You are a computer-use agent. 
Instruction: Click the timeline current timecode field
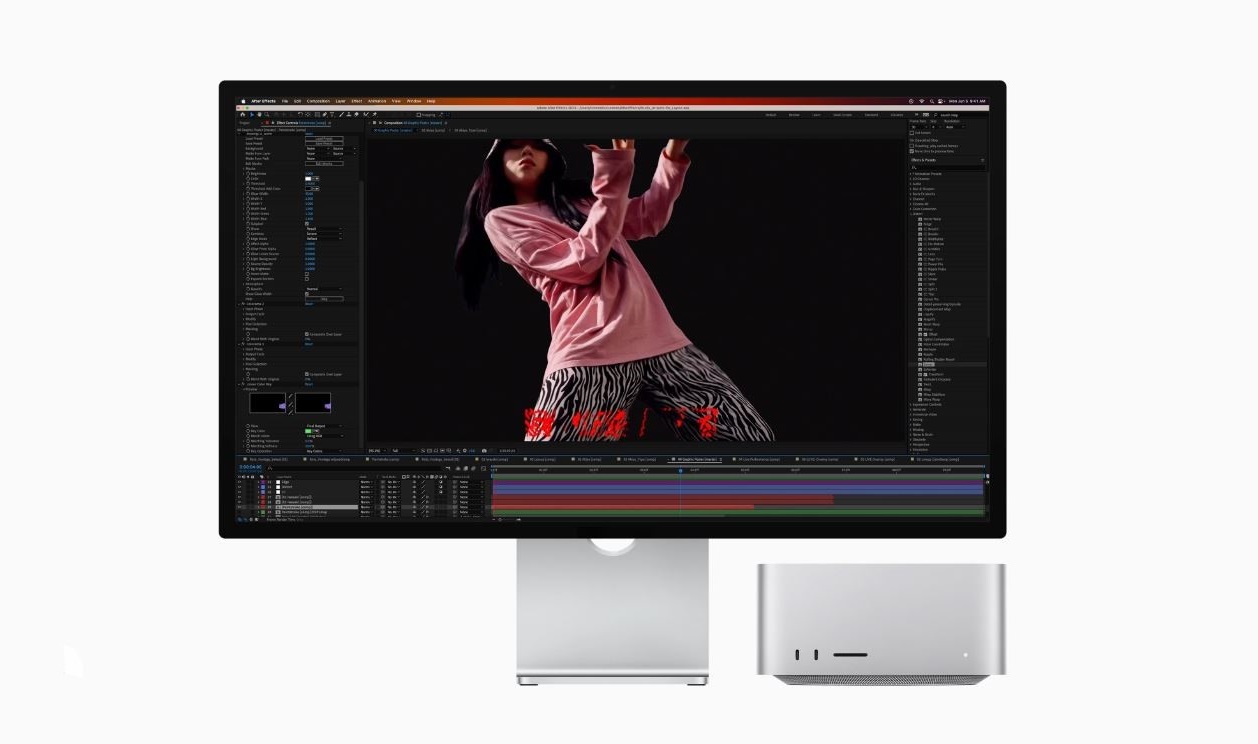click(251, 467)
